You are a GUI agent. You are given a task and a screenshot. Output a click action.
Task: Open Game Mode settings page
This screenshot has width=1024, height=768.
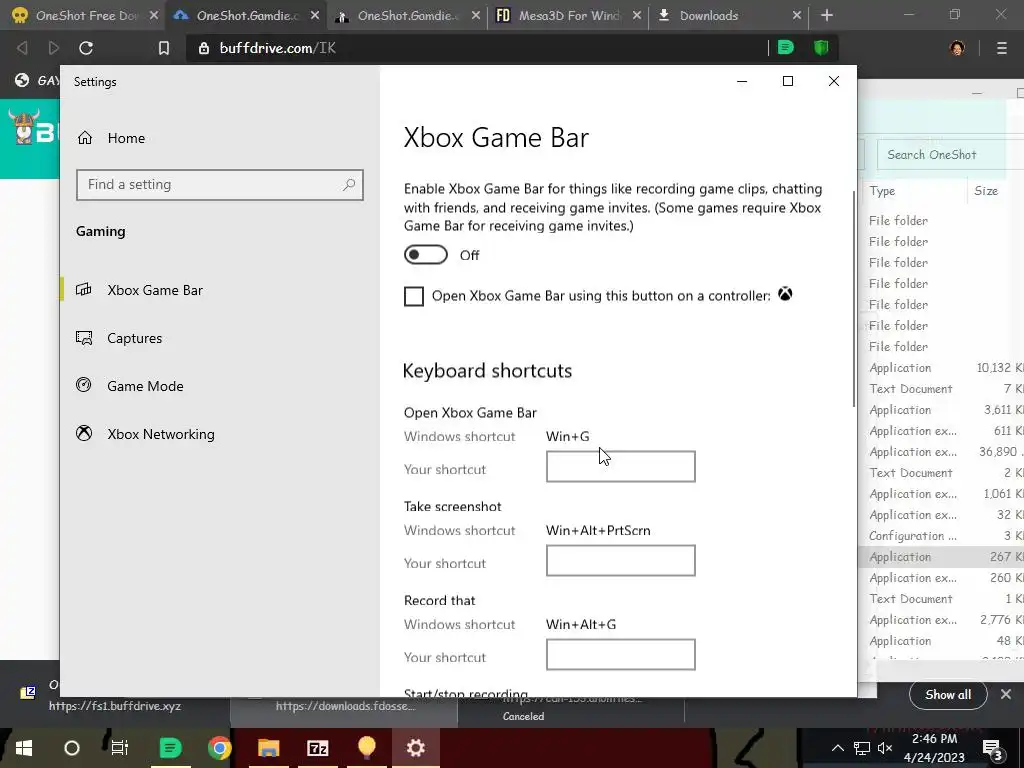pos(145,386)
